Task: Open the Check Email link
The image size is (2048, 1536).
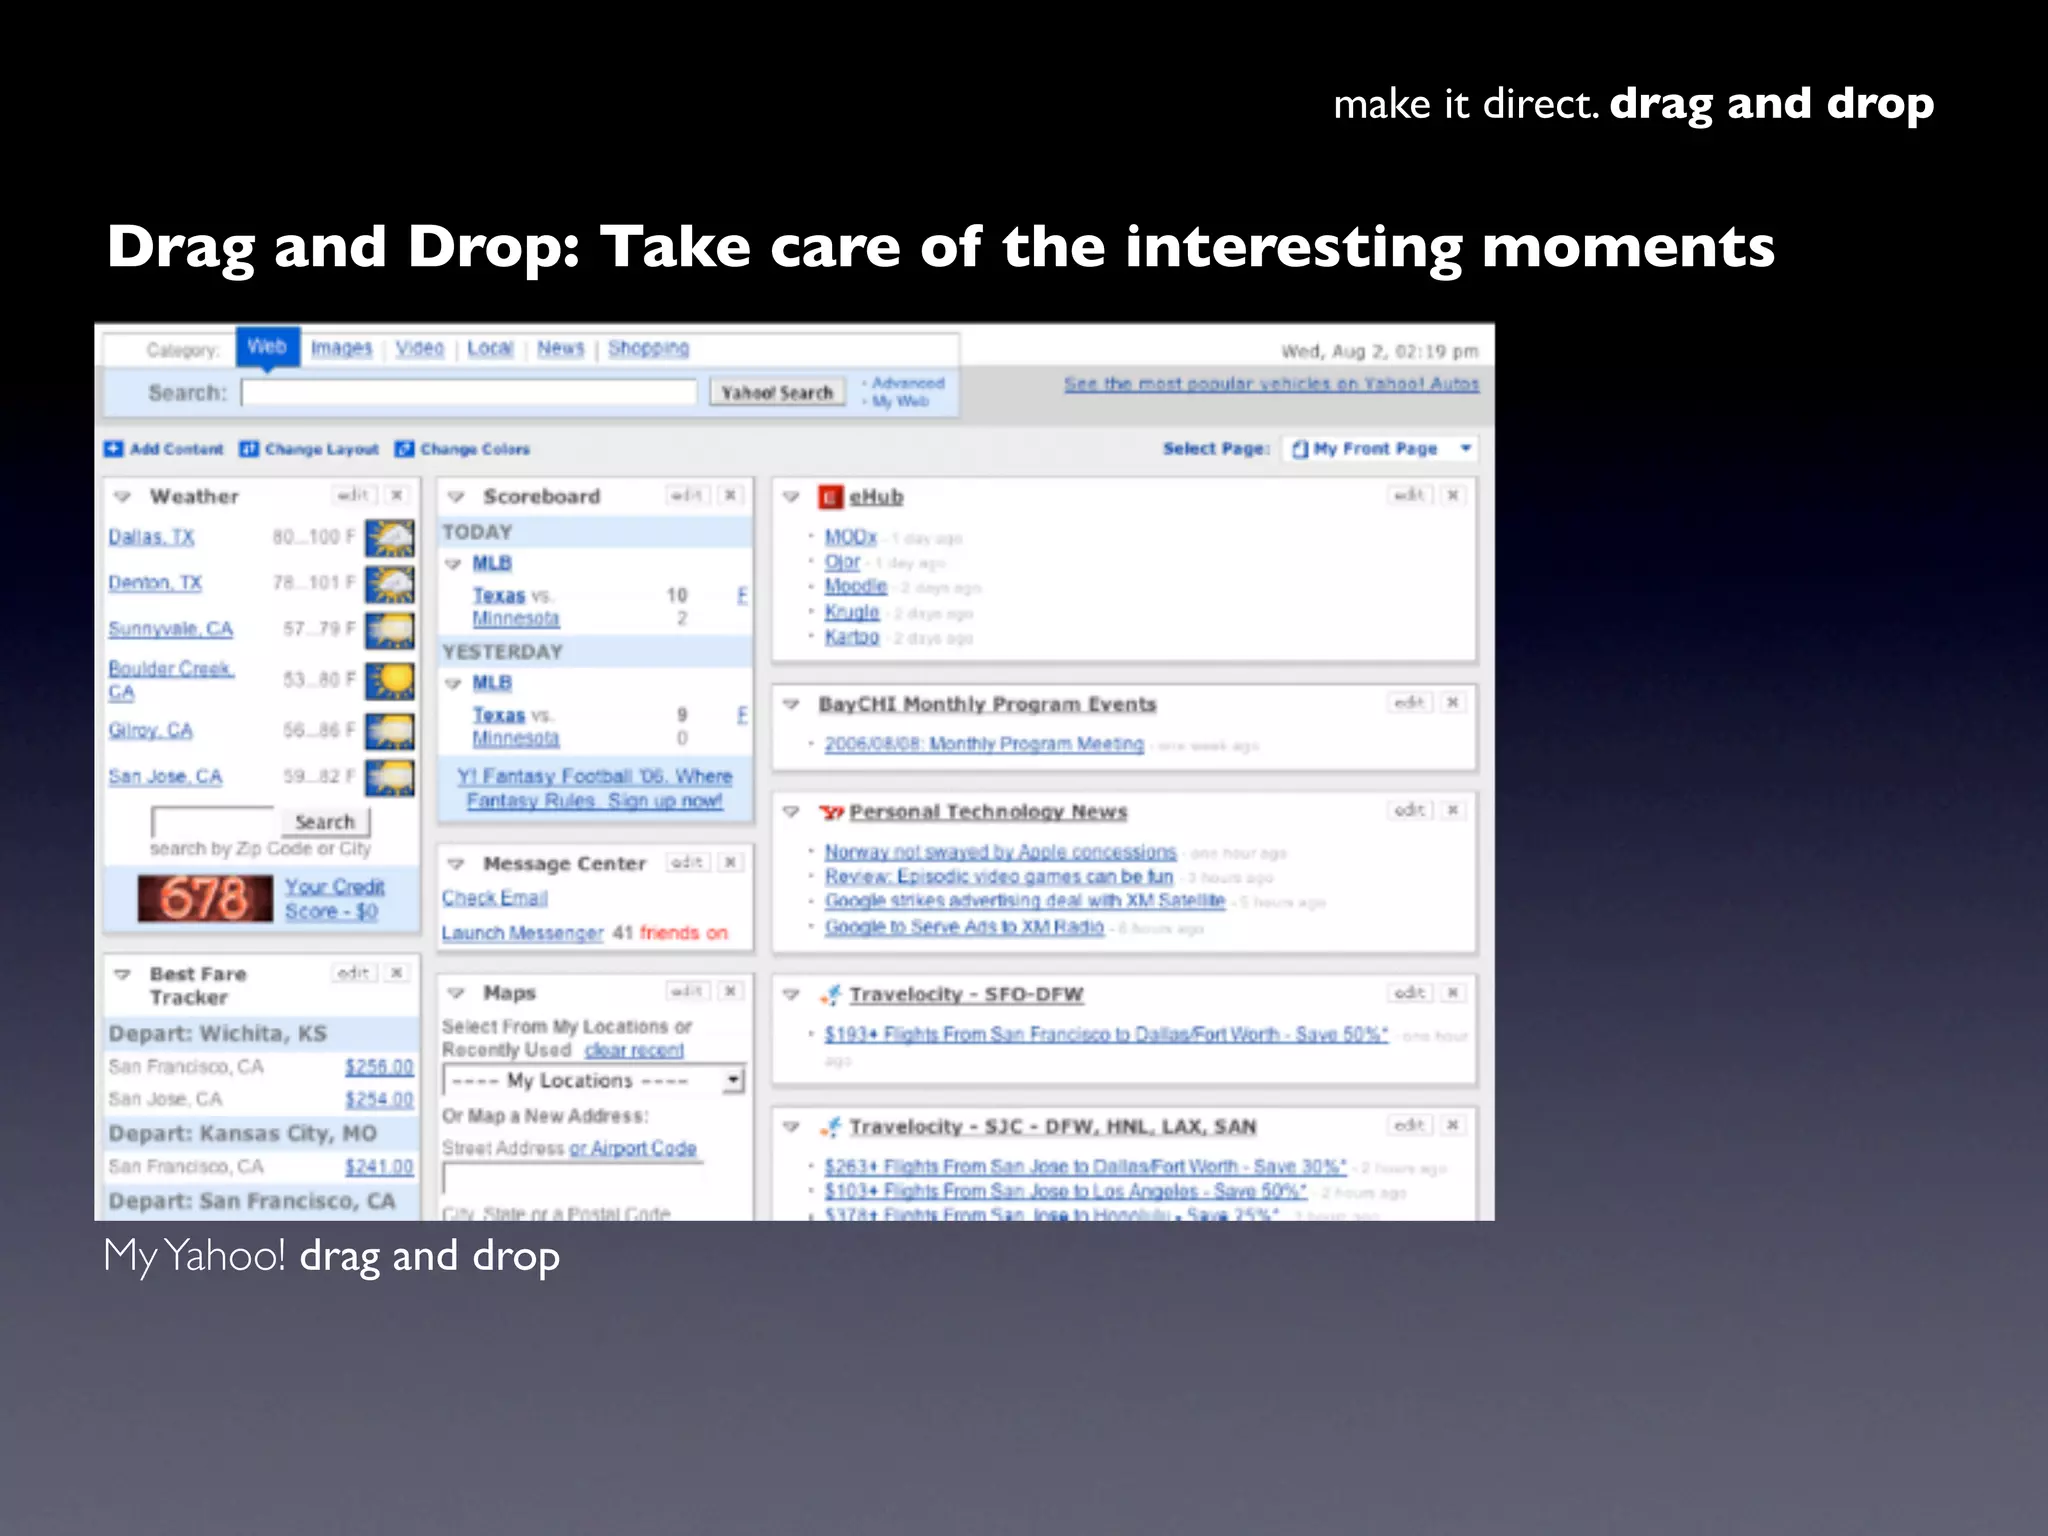Action: (x=495, y=898)
